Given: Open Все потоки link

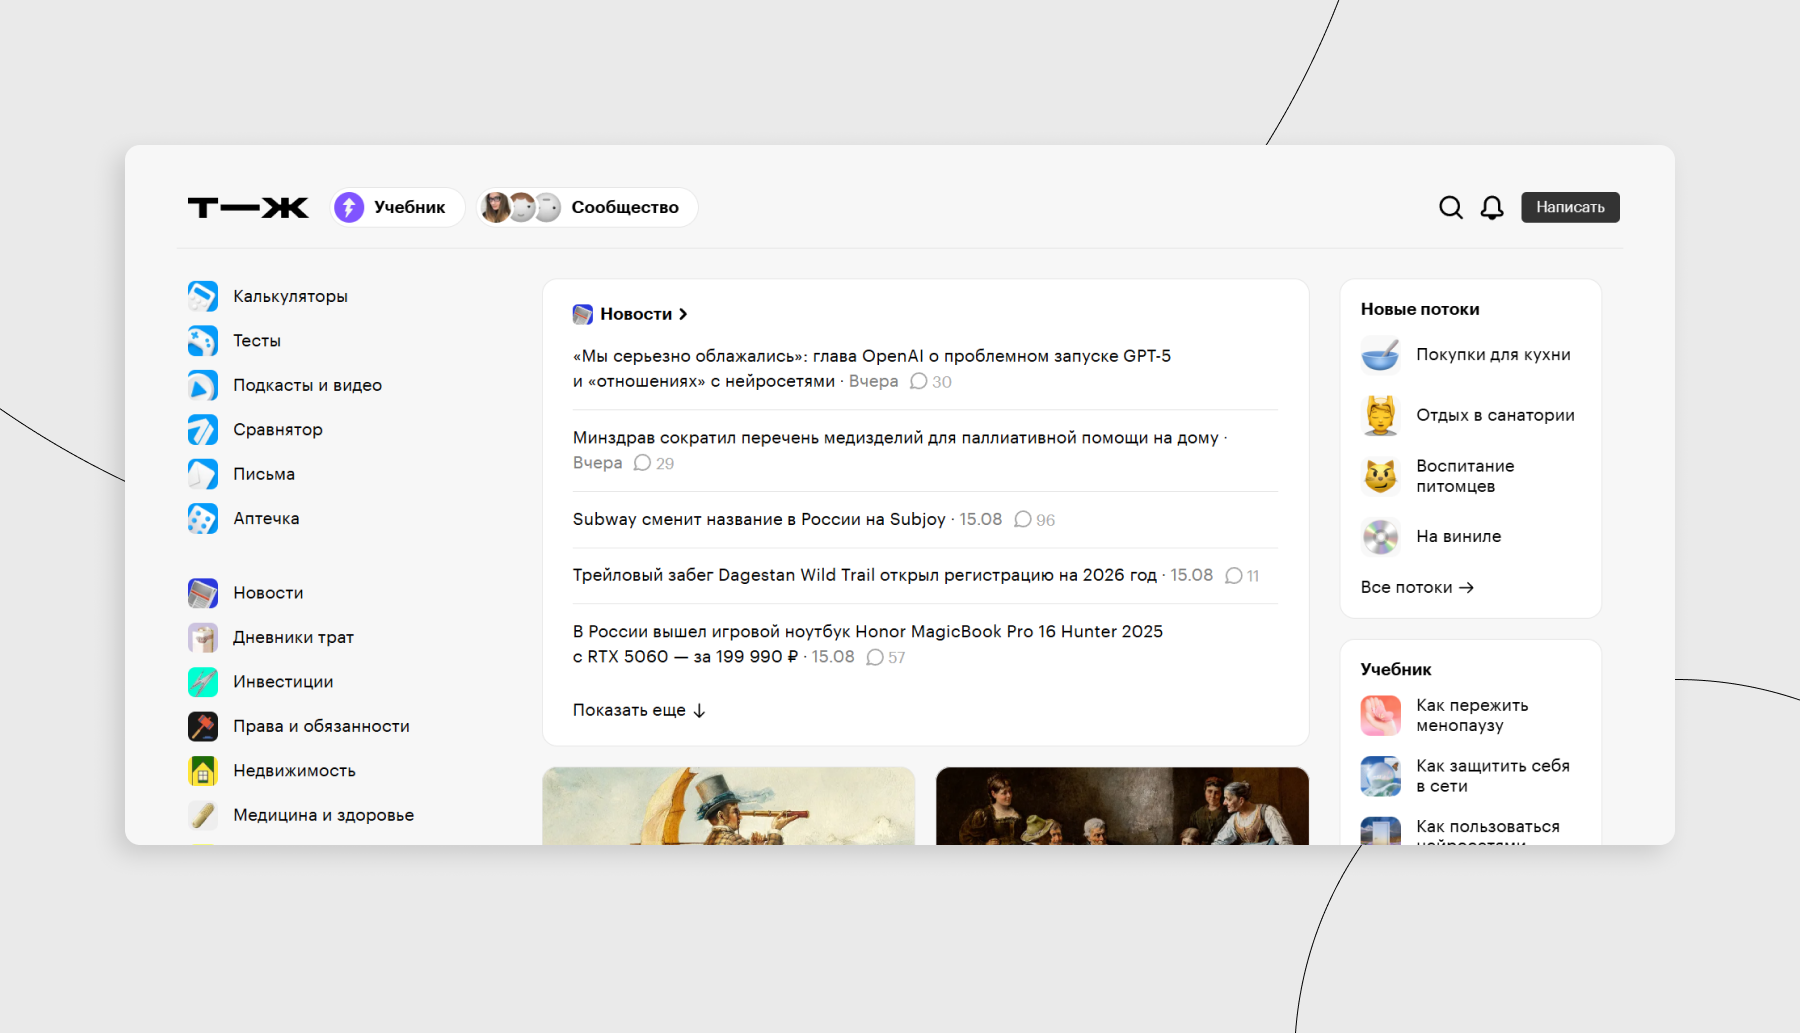Looking at the screenshot, I should pos(1417,587).
